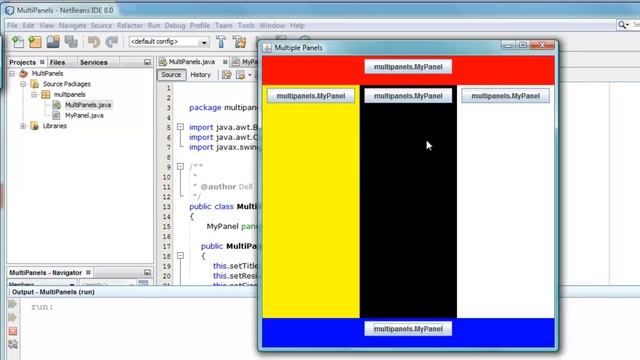Screen dimensions: 640x360
Task: Collapse the constructor fold at line 18
Action: (180, 256)
